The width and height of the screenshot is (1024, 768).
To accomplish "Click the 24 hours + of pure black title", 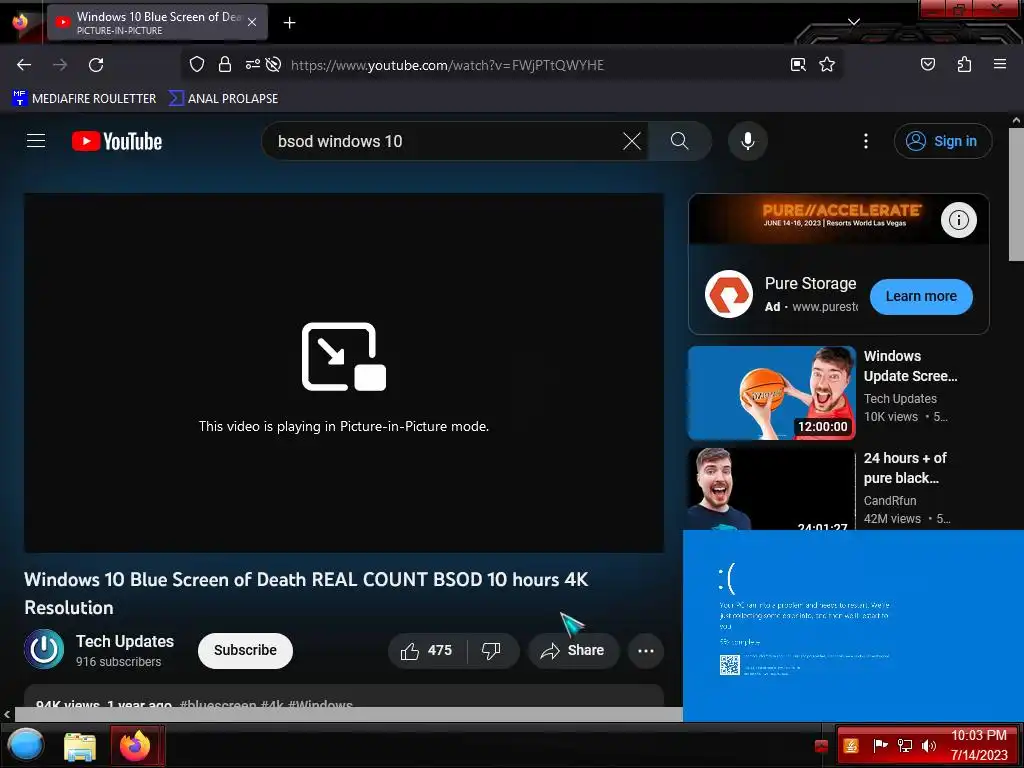I will [905, 468].
